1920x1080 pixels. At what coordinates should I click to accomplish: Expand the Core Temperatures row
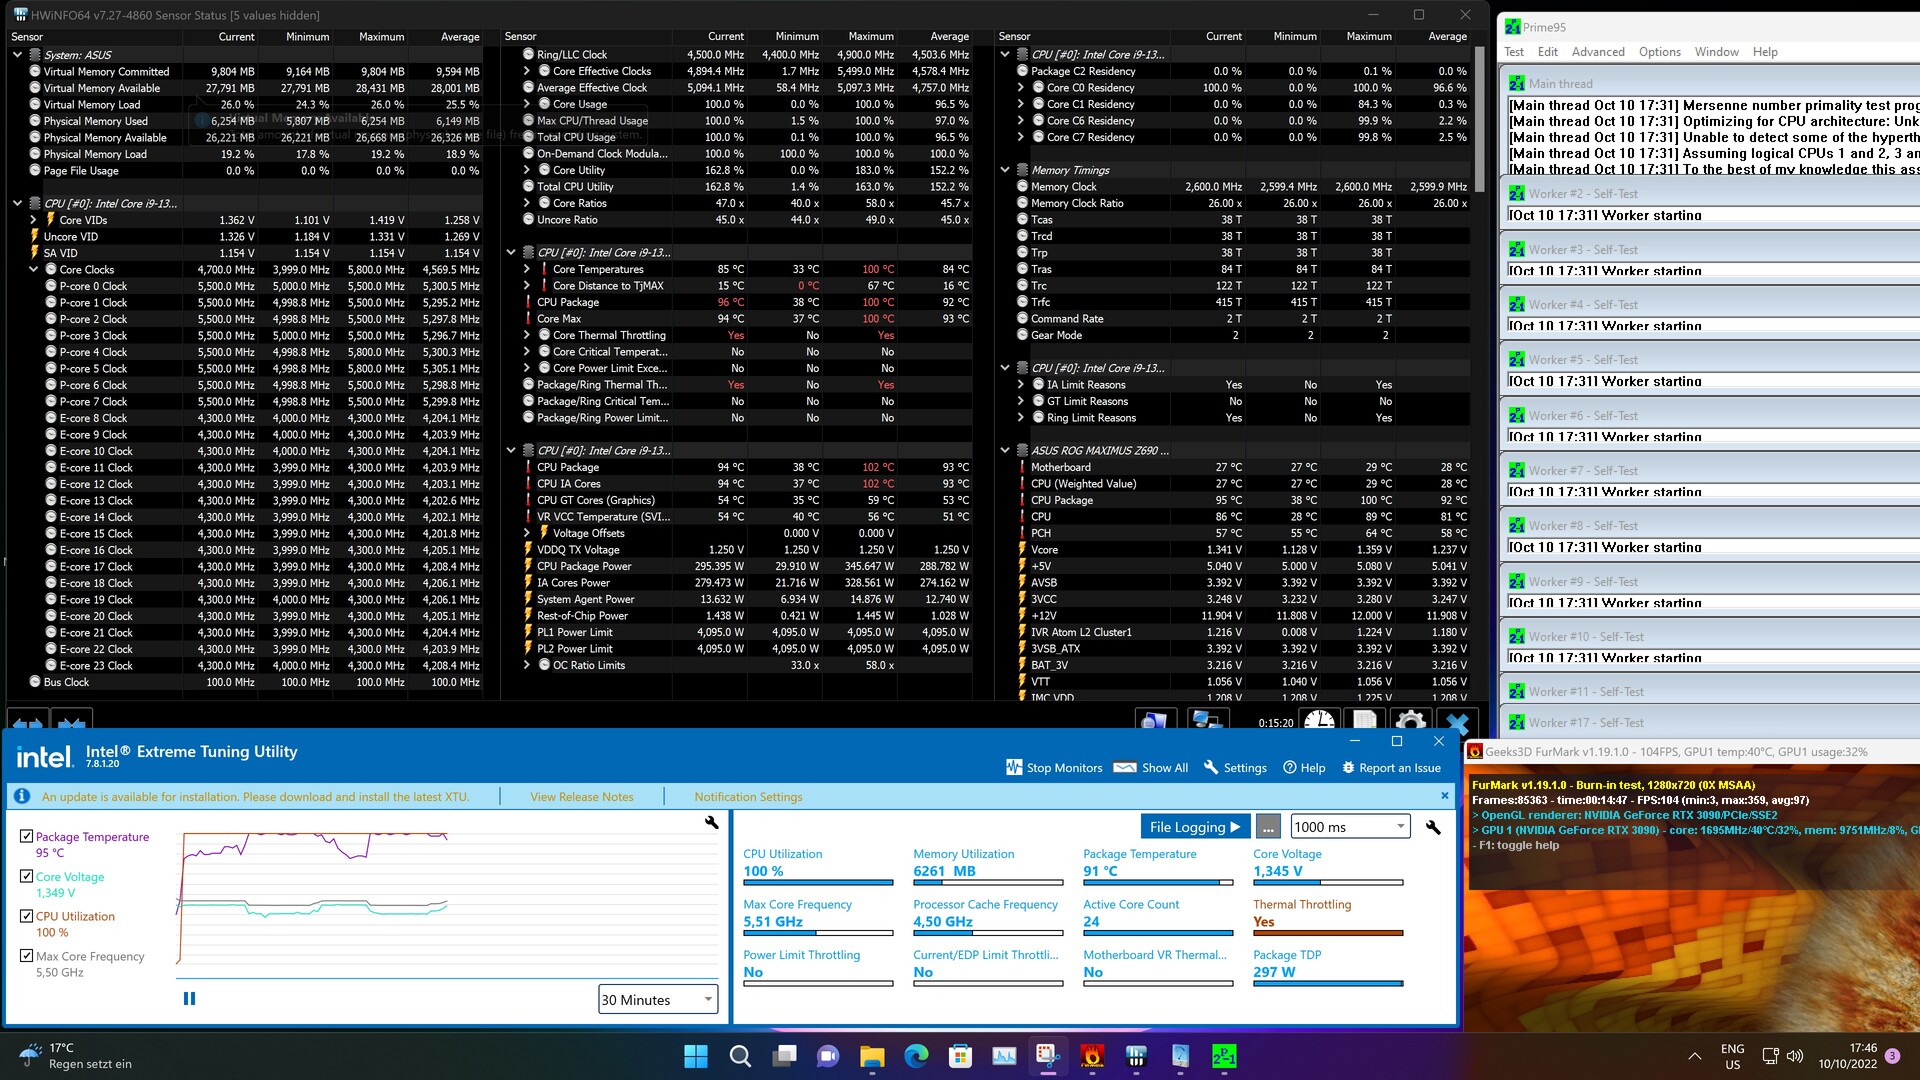pos(527,269)
